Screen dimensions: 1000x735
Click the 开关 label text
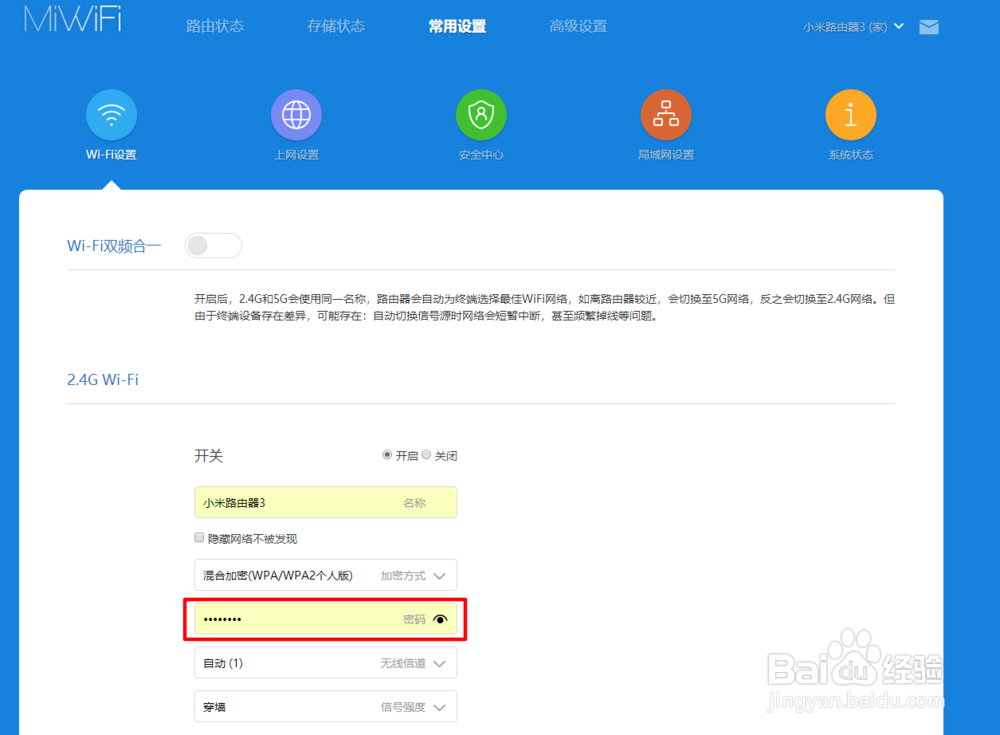(x=209, y=456)
